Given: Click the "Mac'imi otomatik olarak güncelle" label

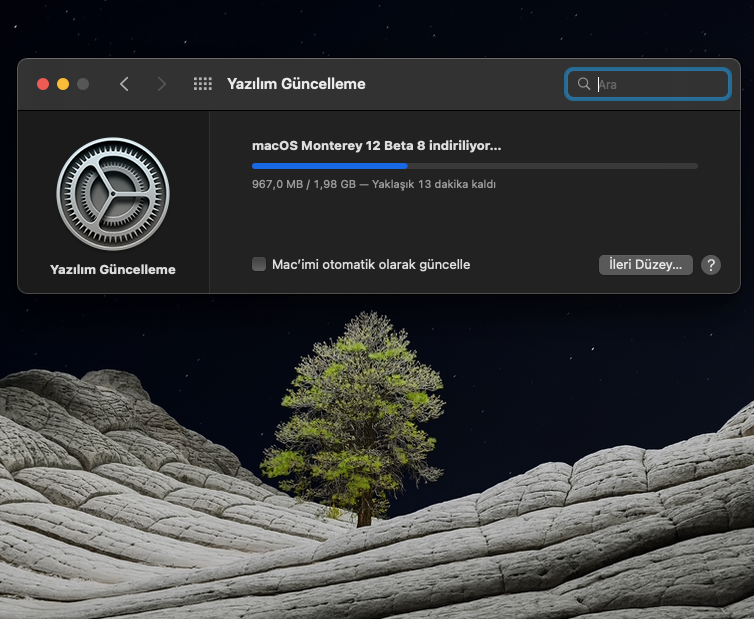Looking at the screenshot, I should 371,265.
